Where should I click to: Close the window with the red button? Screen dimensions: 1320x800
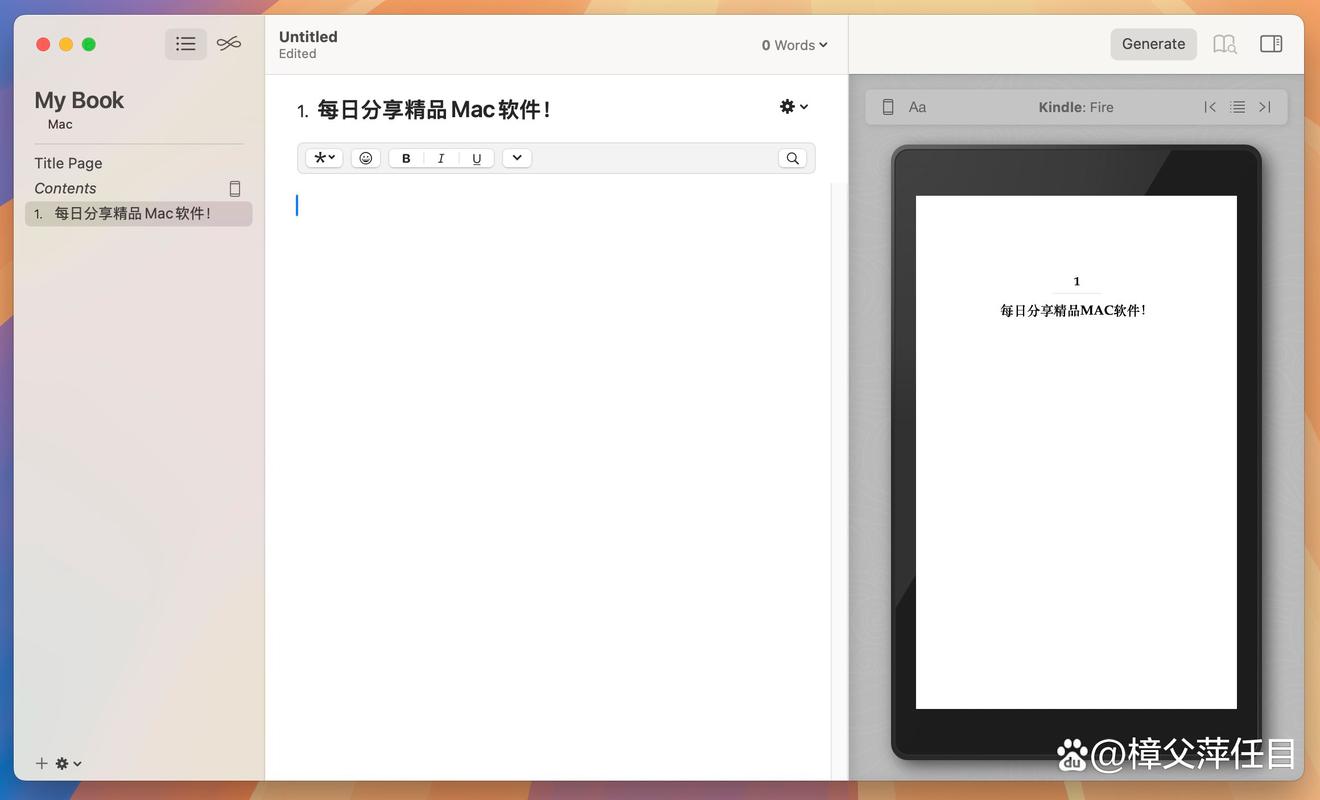pyautogui.click(x=43, y=44)
